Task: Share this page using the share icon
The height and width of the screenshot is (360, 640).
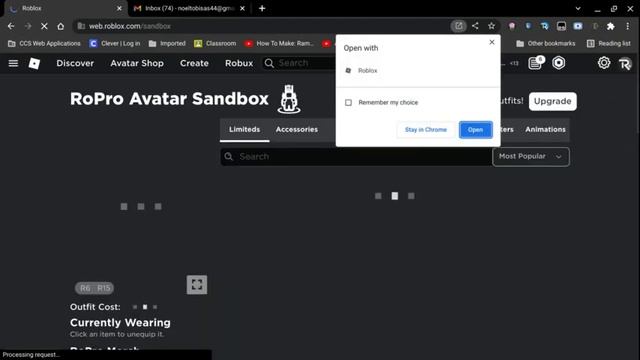Action: 475,26
